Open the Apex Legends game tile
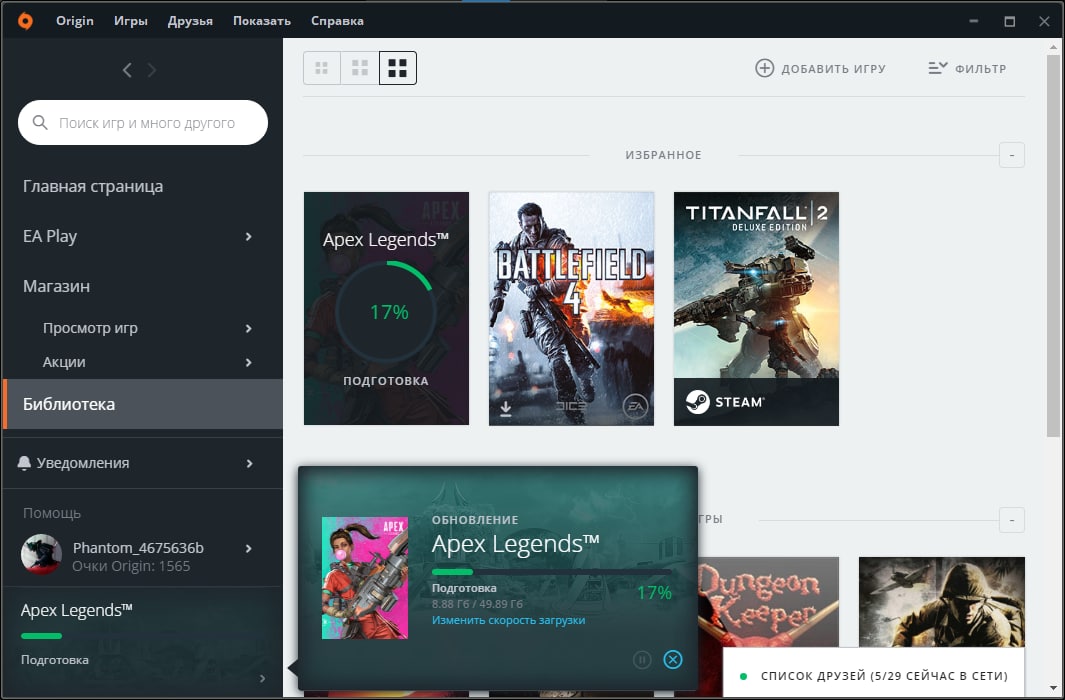Image resolution: width=1065 pixels, height=700 pixels. [386, 309]
